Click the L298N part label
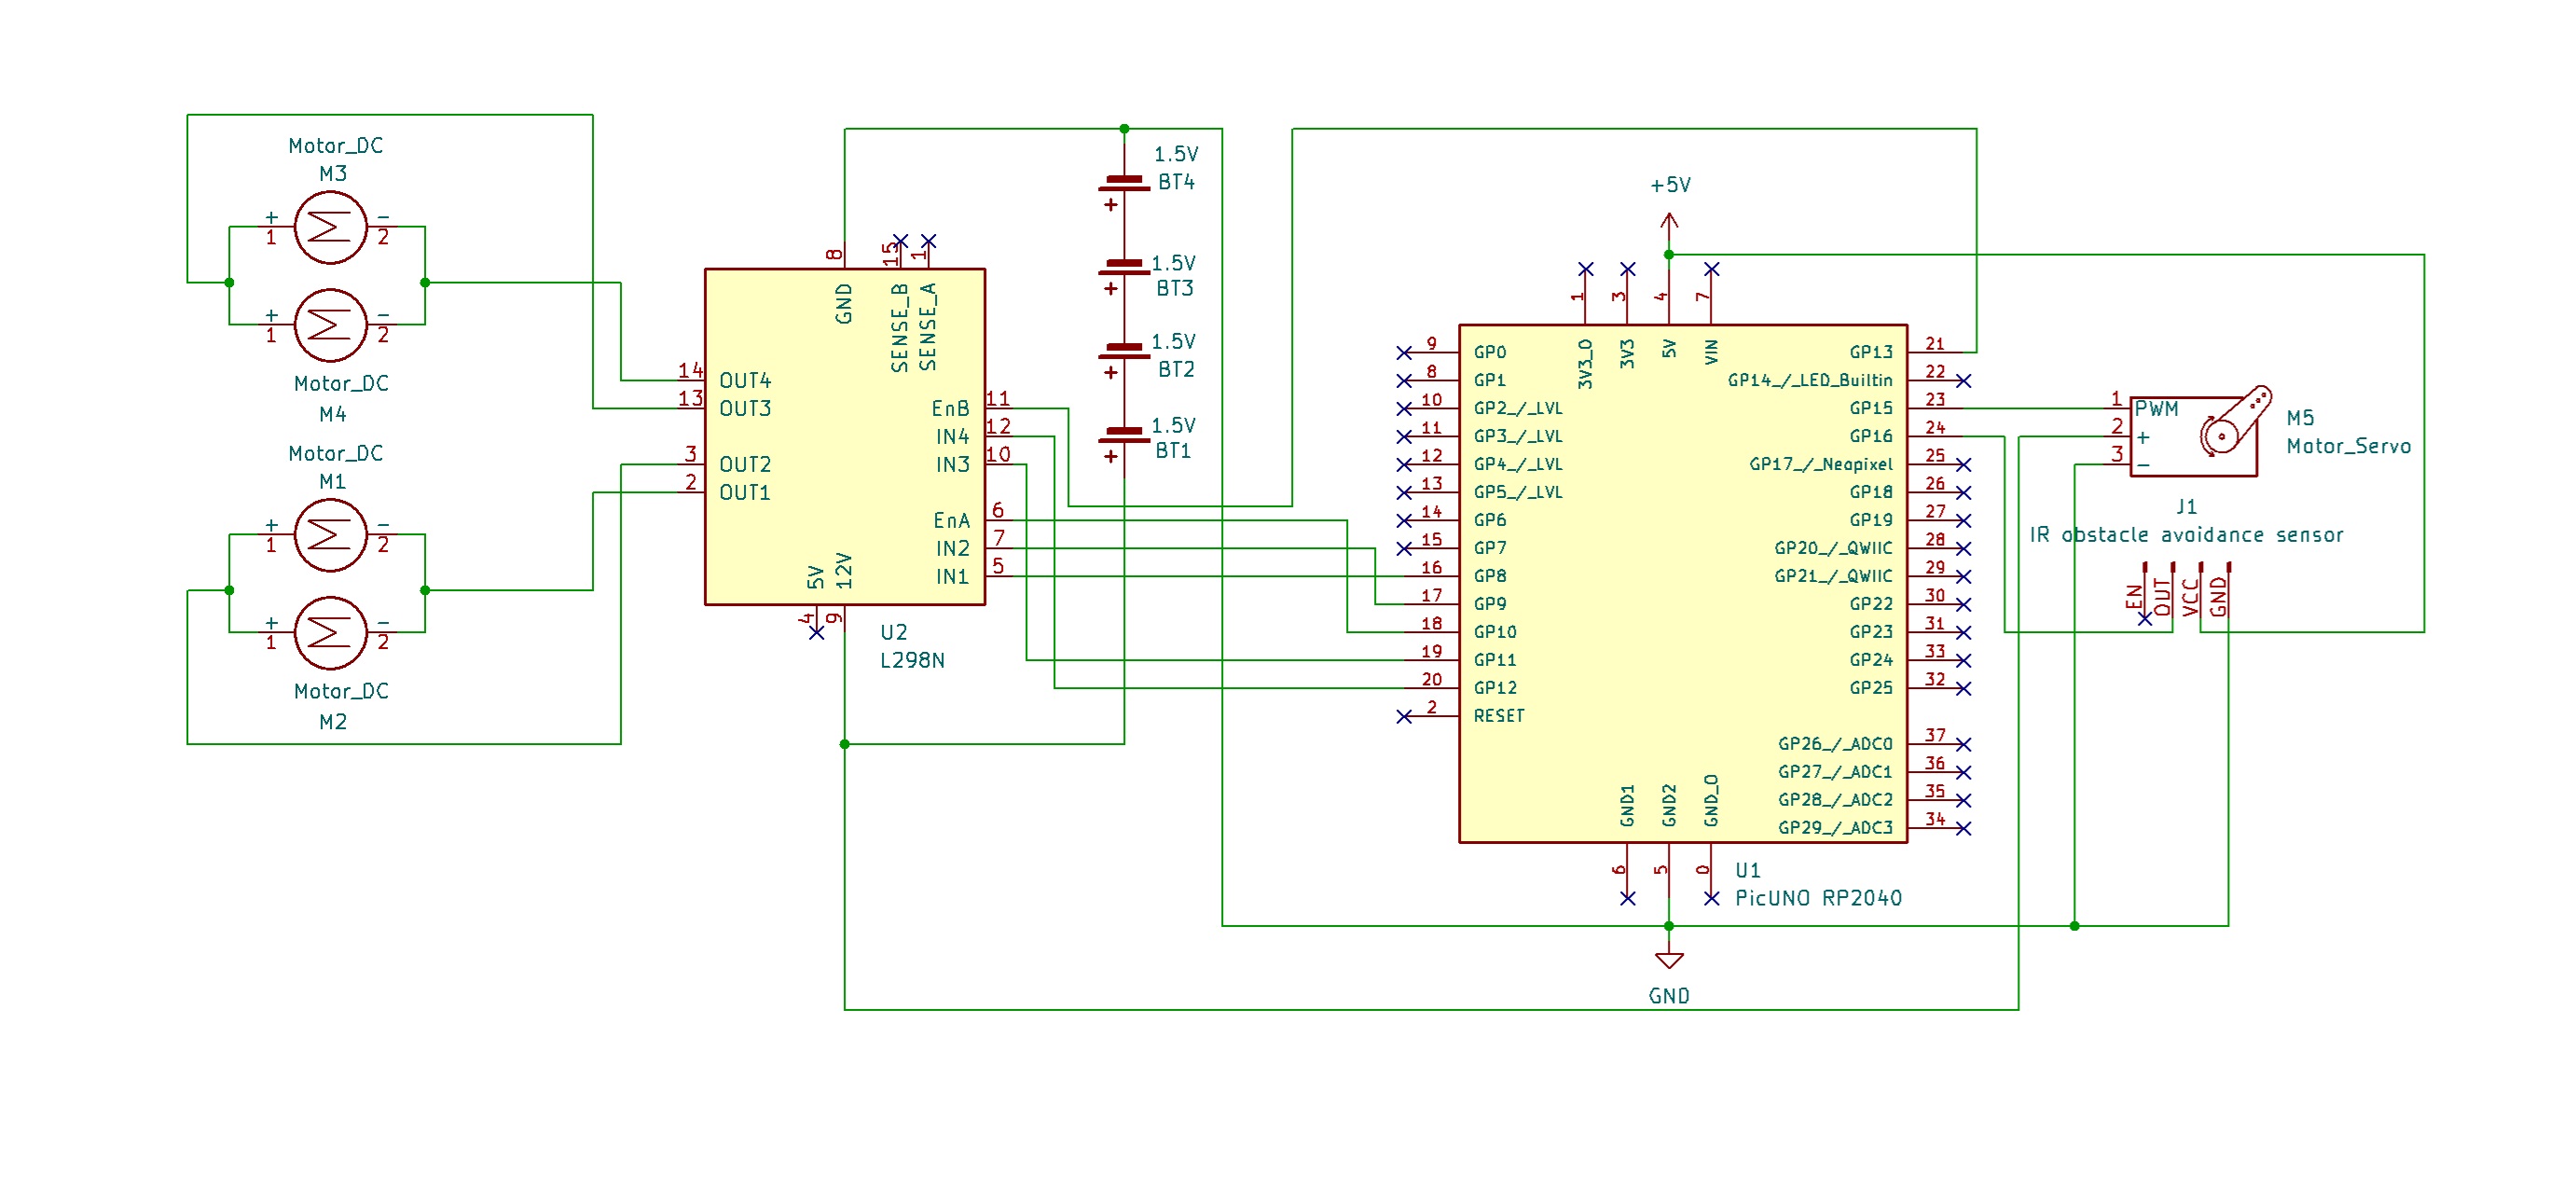 [x=912, y=660]
